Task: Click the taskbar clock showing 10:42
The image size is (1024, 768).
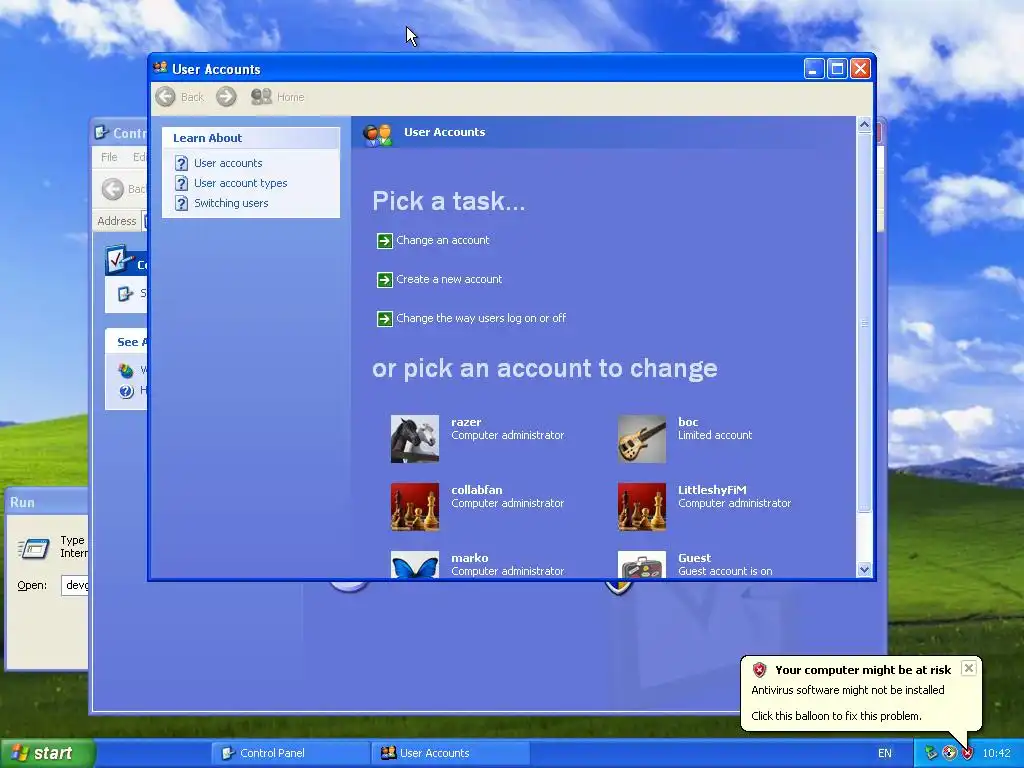Action: 996,753
